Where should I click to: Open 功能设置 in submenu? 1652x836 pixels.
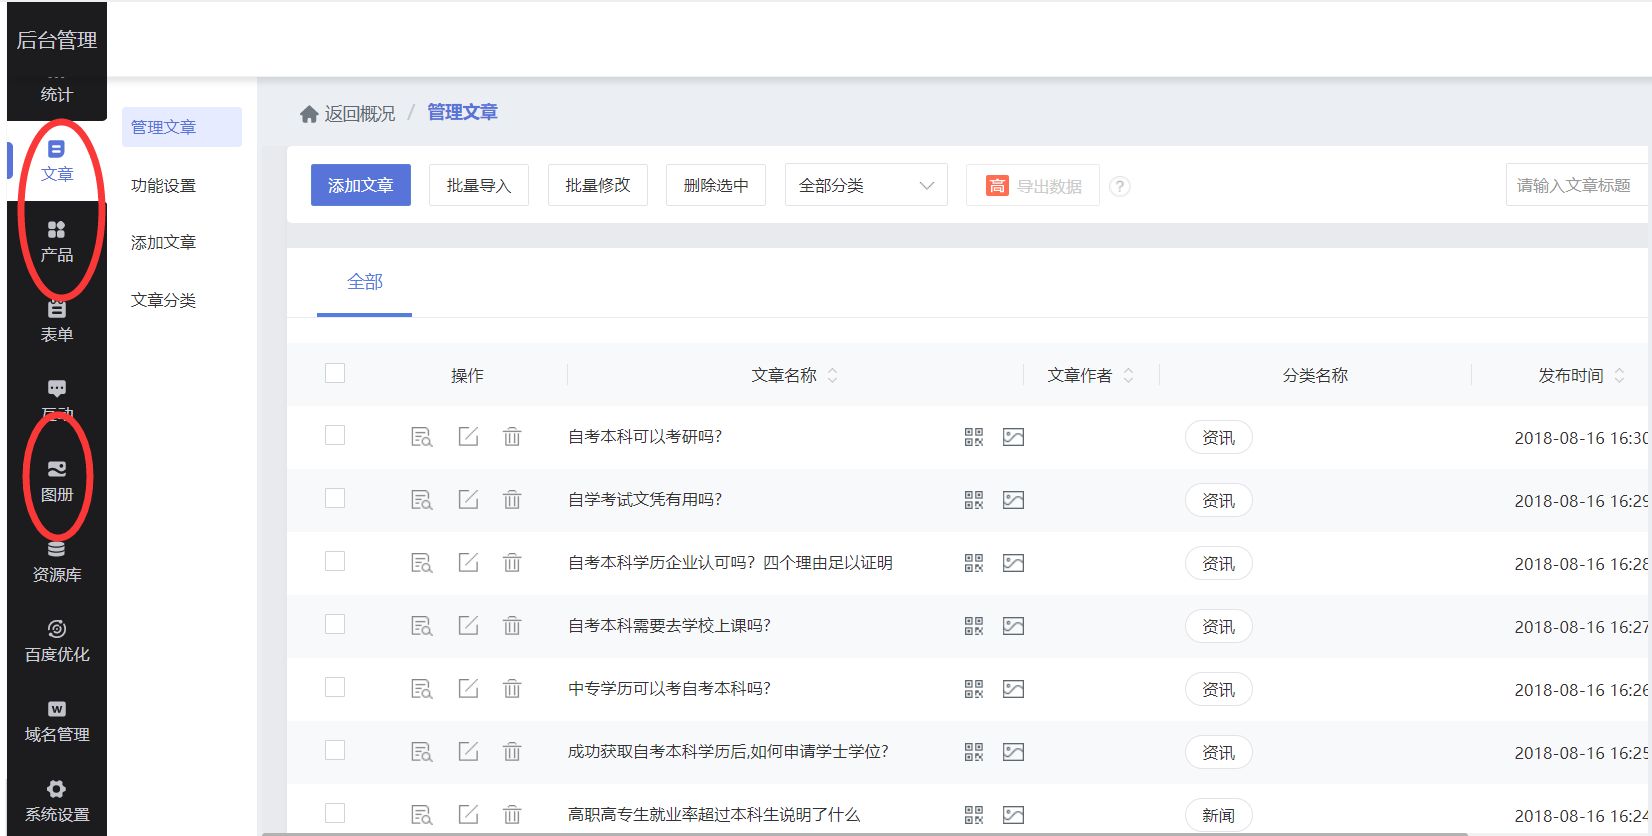(164, 186)
